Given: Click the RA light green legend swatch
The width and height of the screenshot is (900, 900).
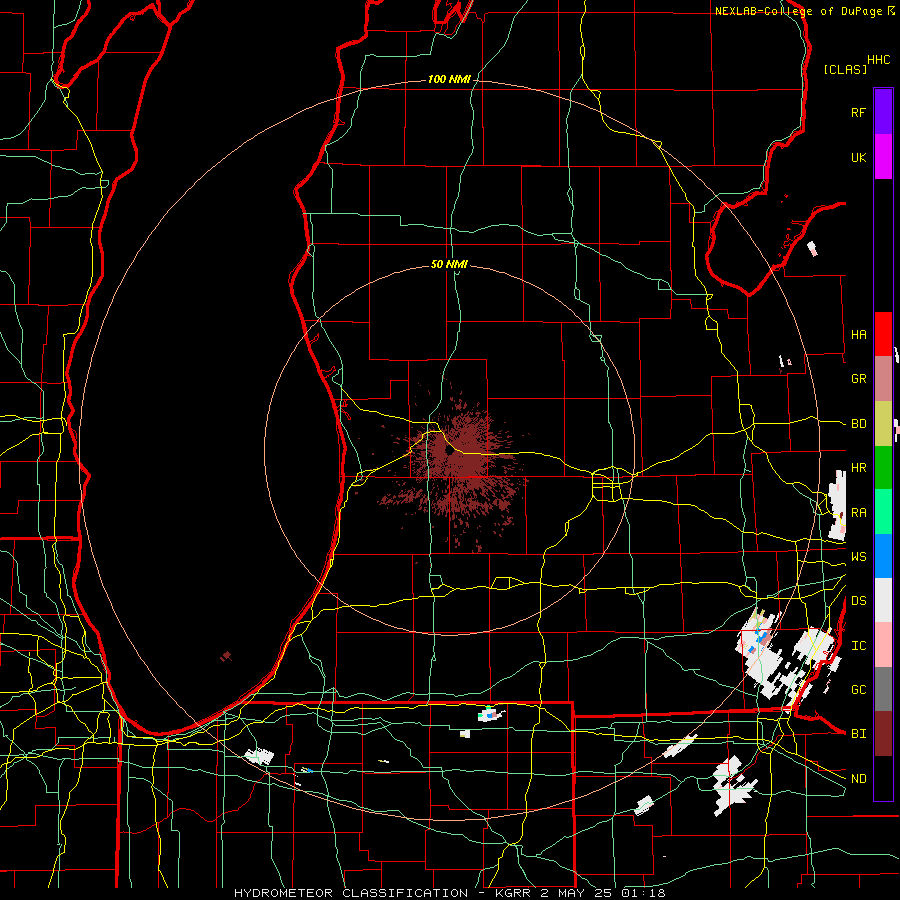Looking at the screenshot, I should click(x=883, y=512).
